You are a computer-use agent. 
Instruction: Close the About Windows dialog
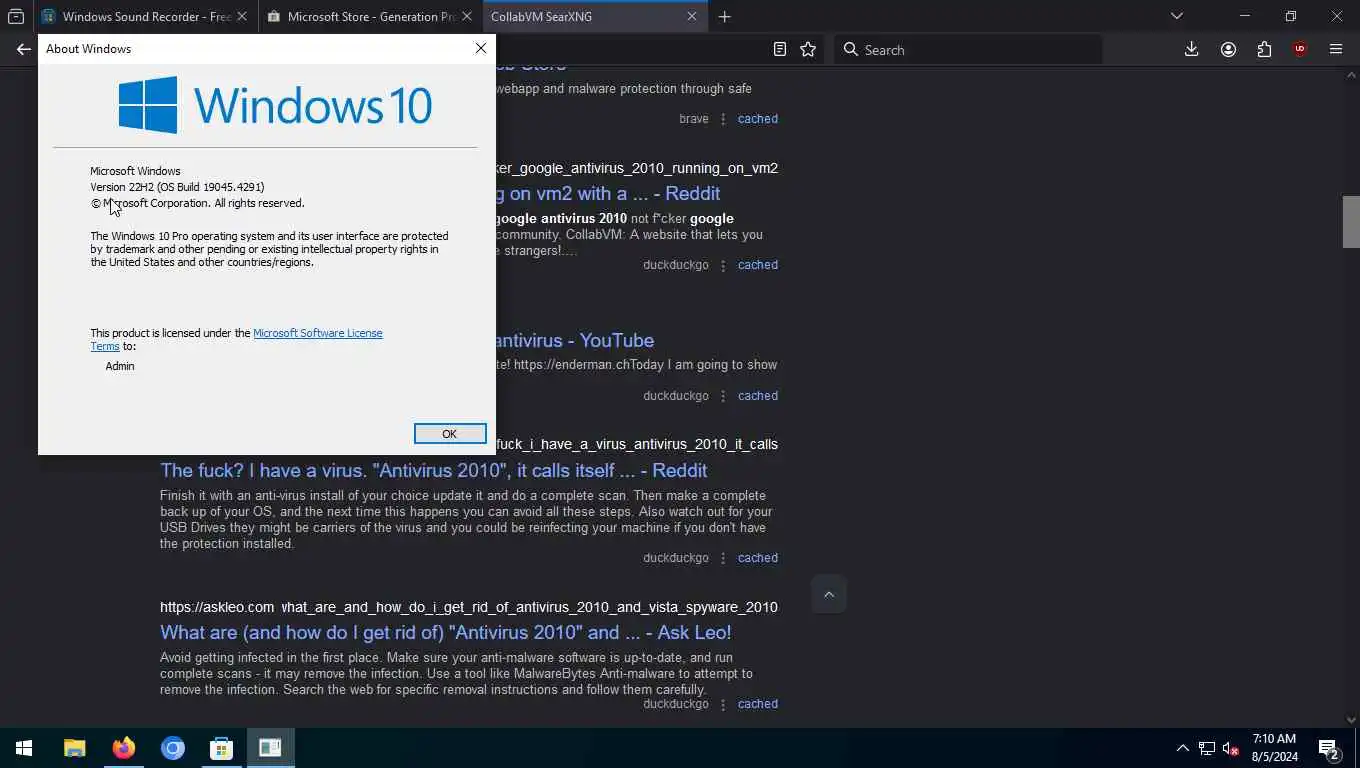[x=481, y=48]
